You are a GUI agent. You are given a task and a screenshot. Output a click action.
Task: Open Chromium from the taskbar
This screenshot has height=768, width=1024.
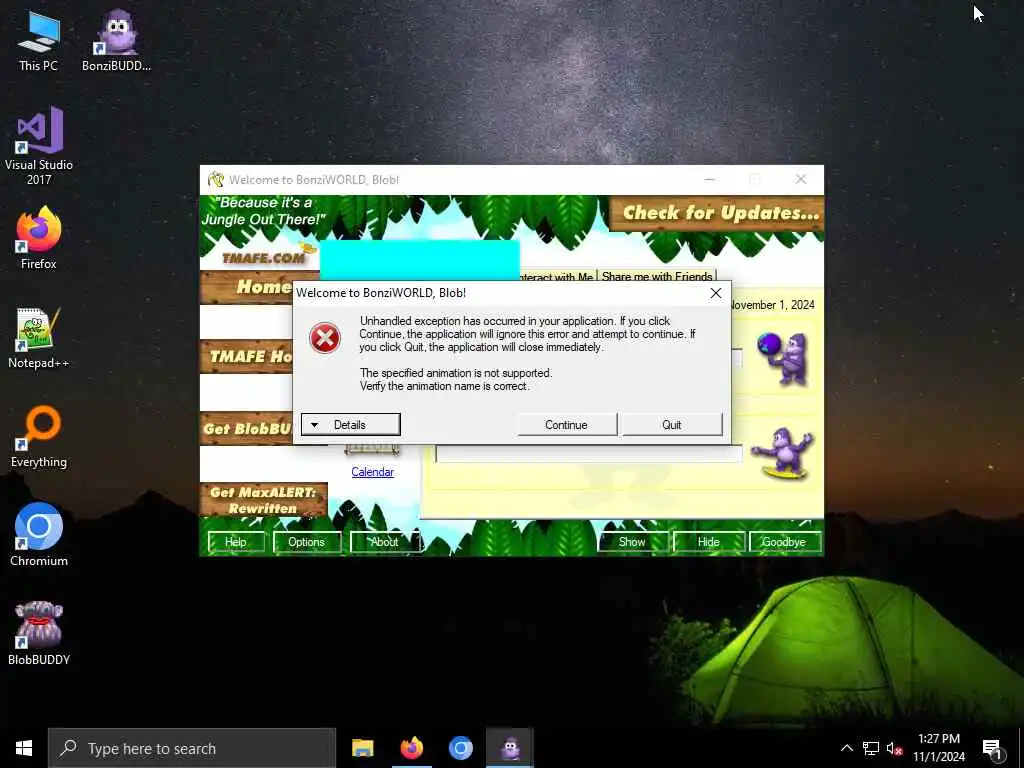[460, 748]
